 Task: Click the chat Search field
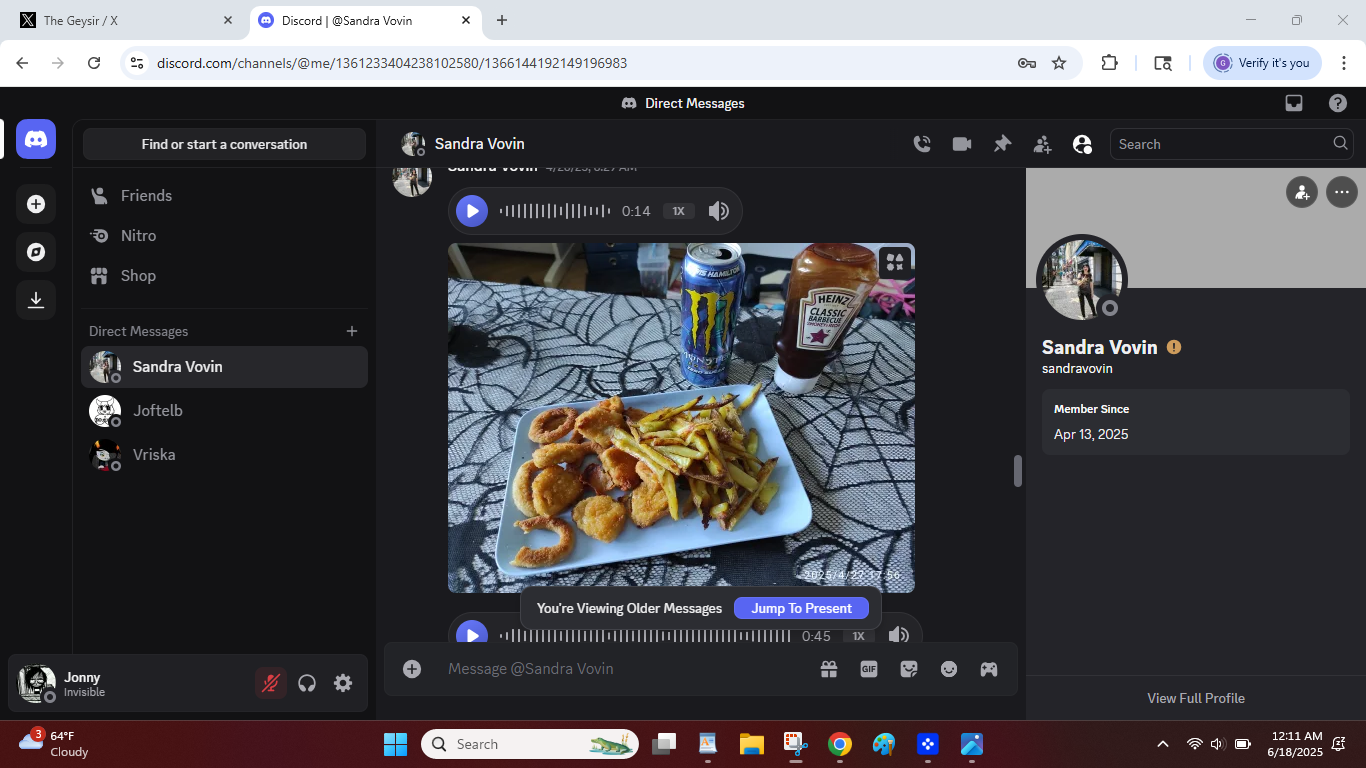1231,144
